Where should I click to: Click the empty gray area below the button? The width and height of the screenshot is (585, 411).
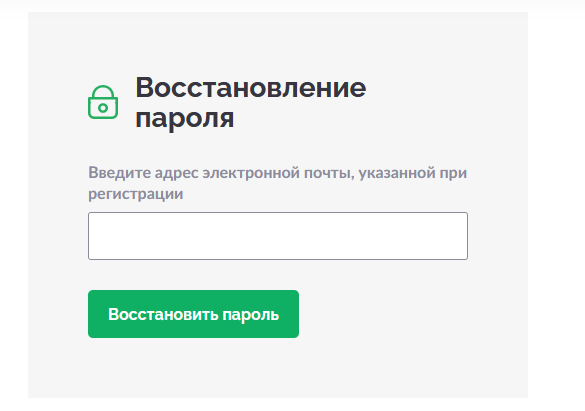pyautogui.click(x=278, y=367)
